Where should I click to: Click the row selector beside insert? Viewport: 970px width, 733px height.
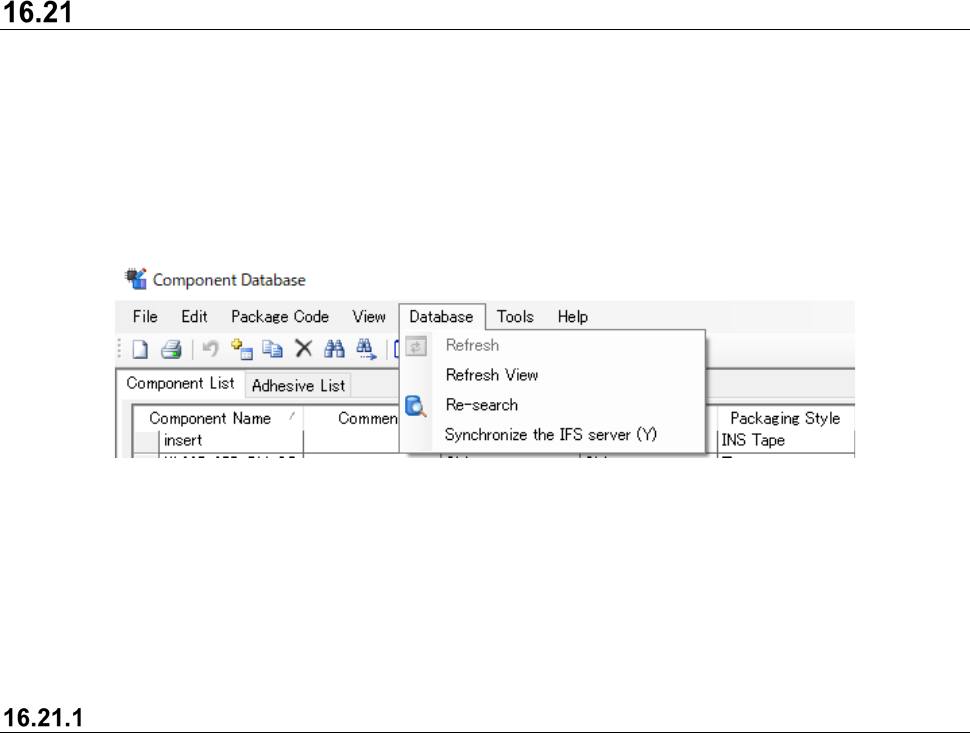(x=147, y=441)
